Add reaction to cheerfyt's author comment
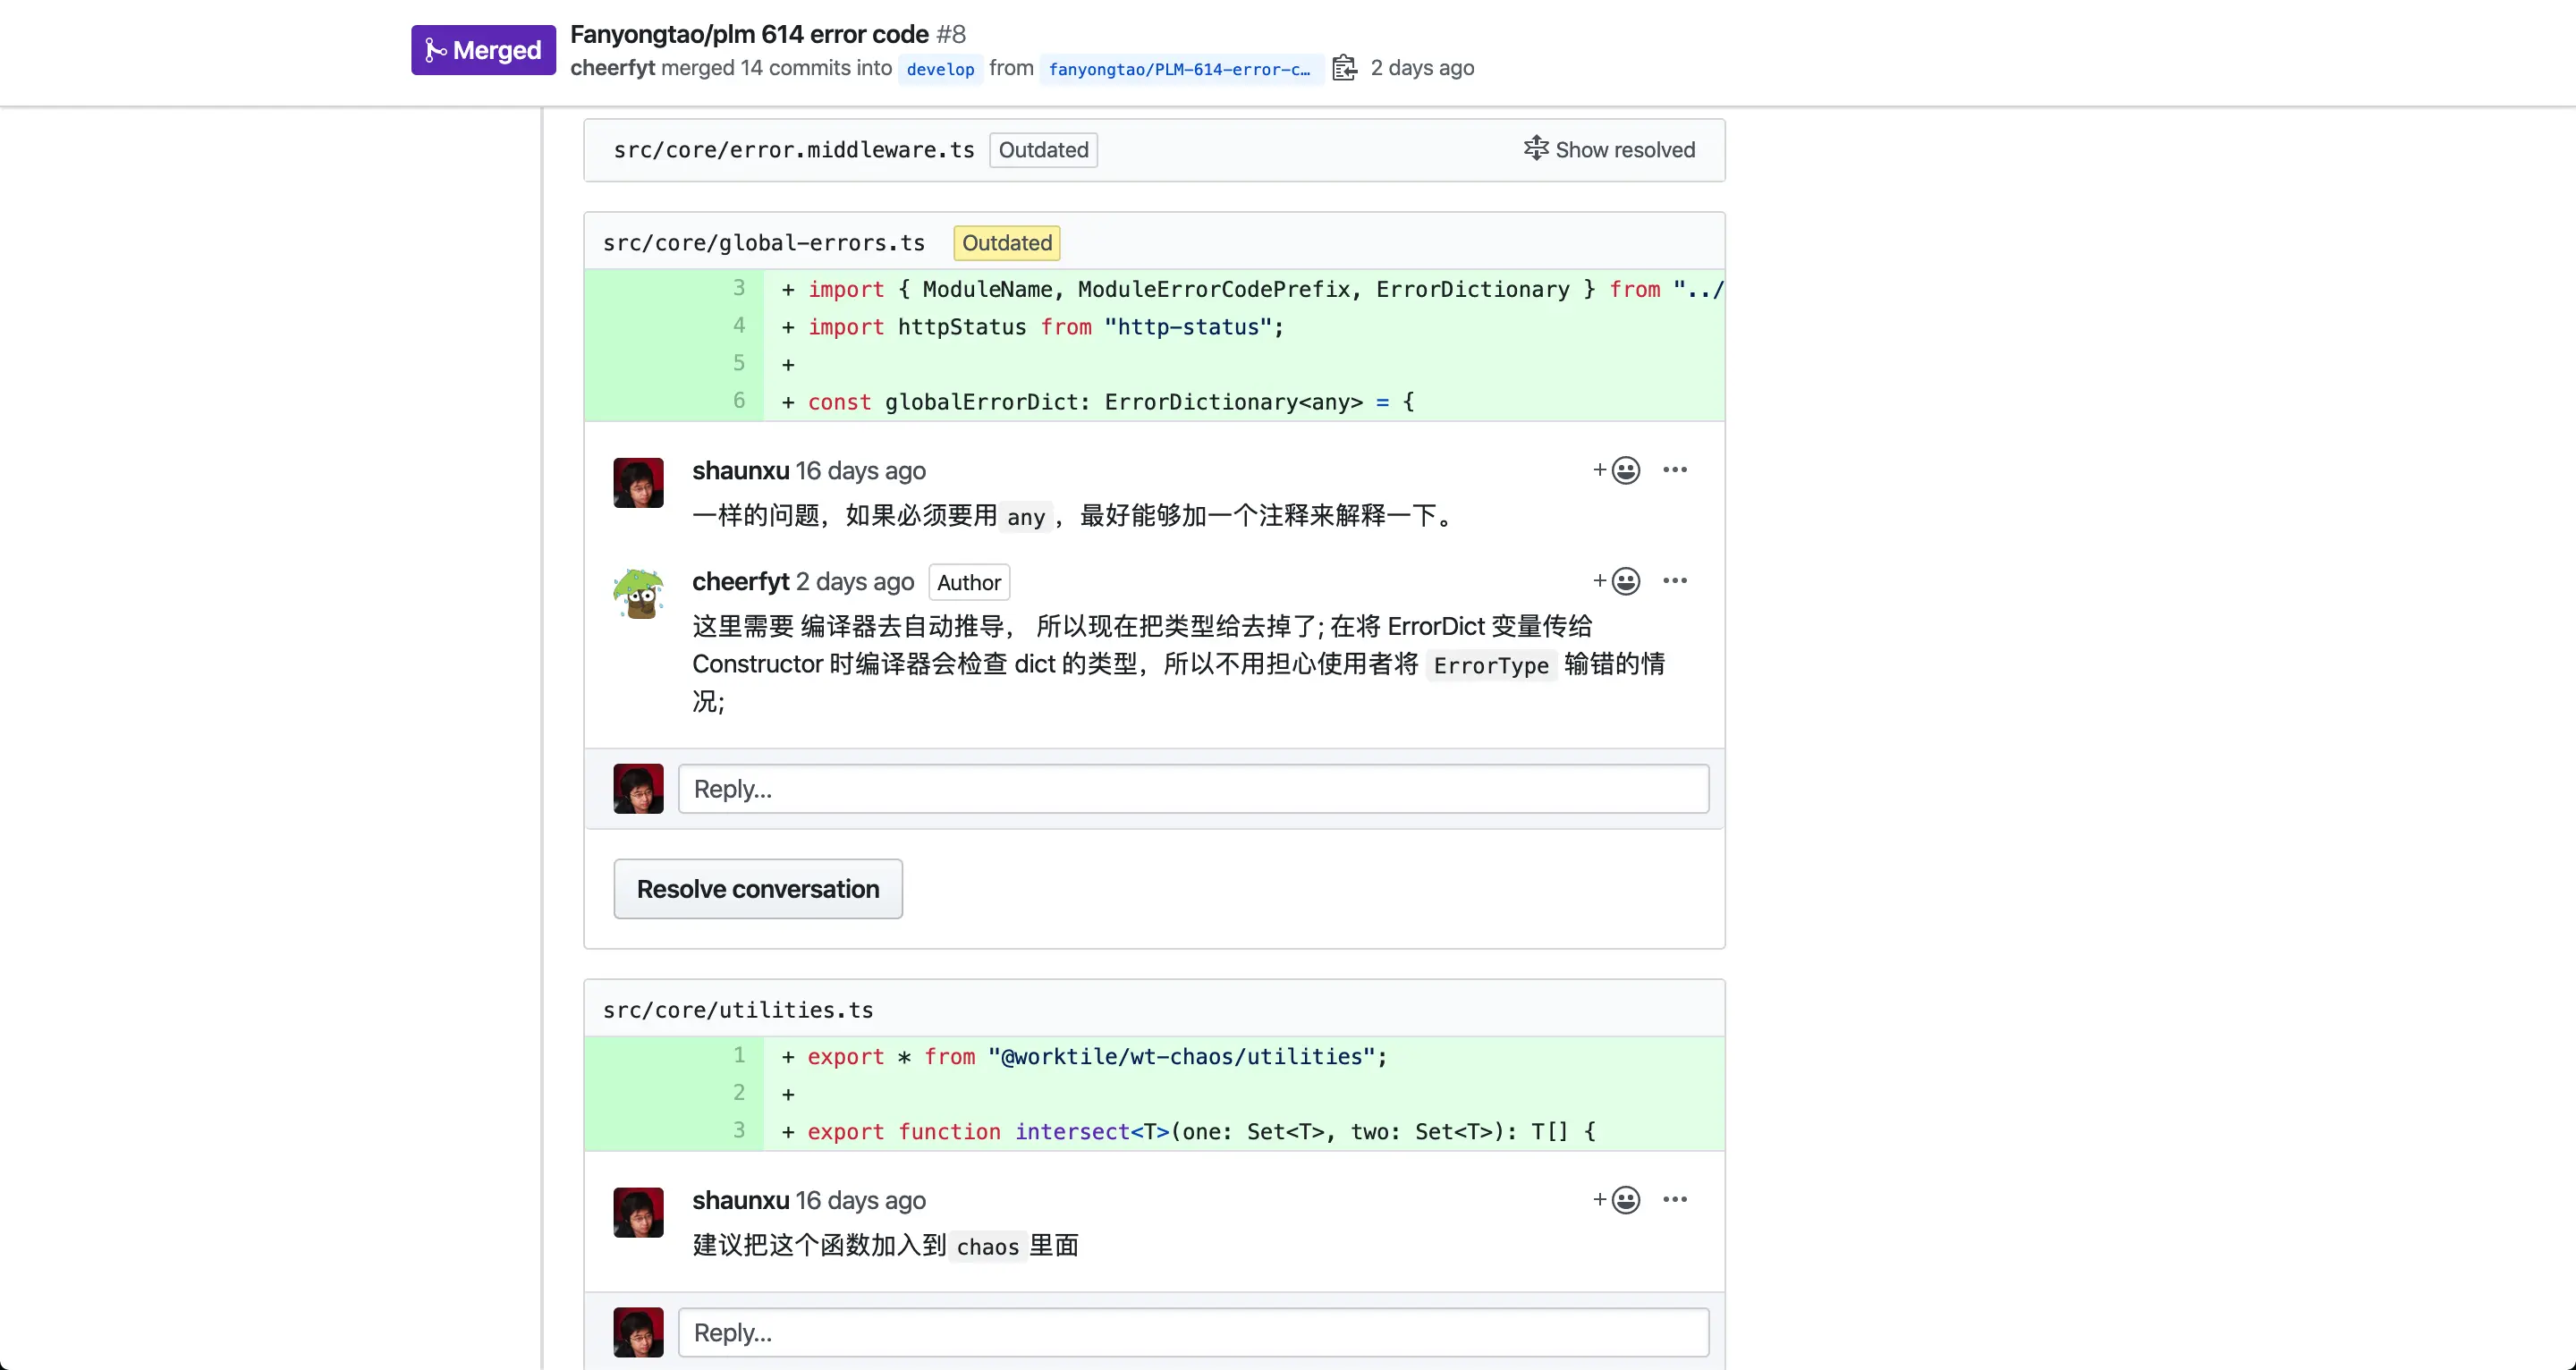The width and height of the screenshot is (2576, 1370). click(x=1616, y=581)
